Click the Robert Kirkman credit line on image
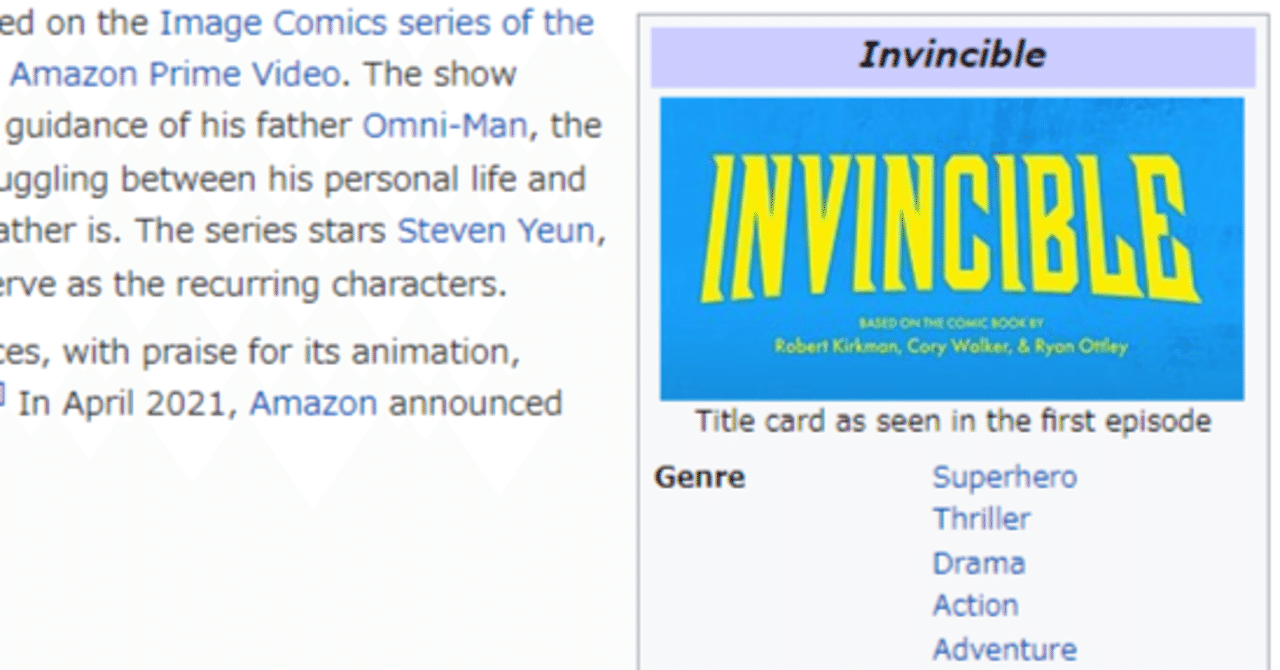The width and height of the screenshot is (1280, 670). pyautogui.click(x=950, y=347)
